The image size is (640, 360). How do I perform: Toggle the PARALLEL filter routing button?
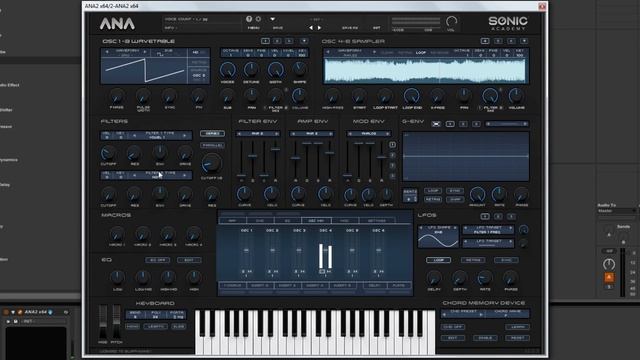[x=212, y=145]
